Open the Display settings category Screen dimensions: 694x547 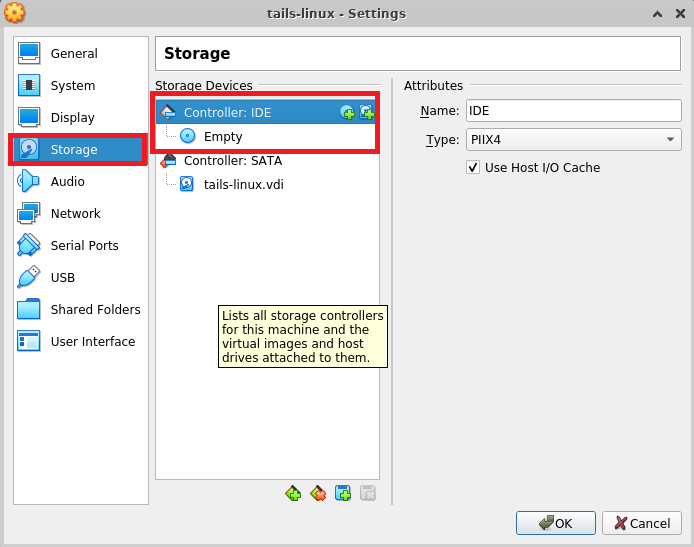[81, 117]
